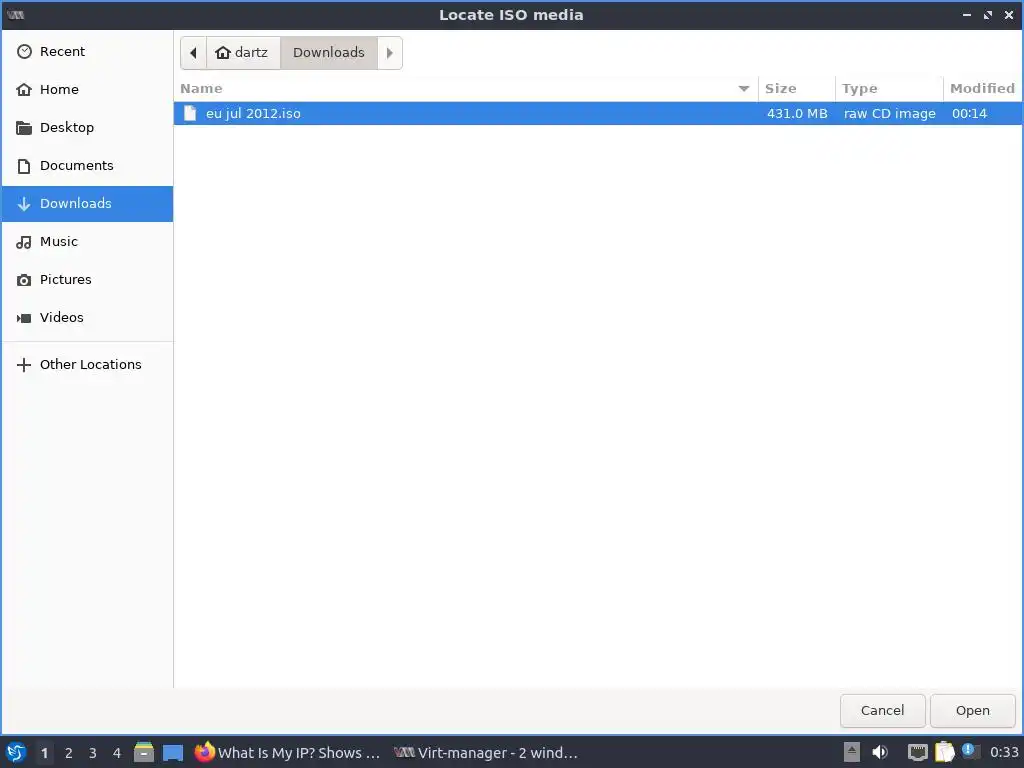The height and width of the screenshot is (768, 1024).
Task: Select the eu jul 2012.iso file
Action: (598, 114)
